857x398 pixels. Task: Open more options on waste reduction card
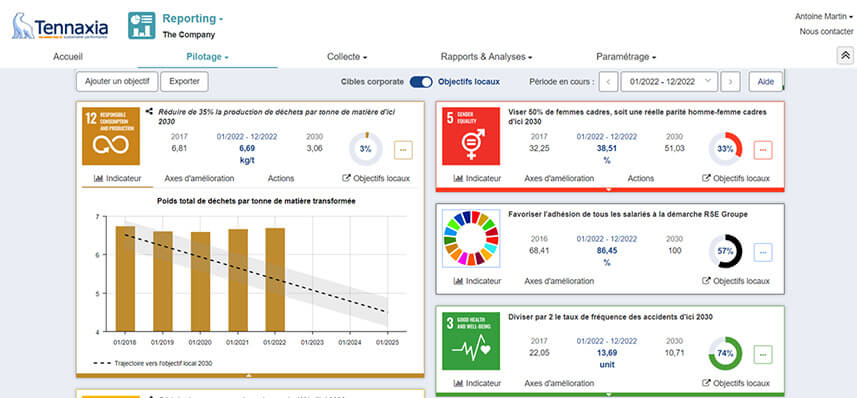click(403, 150)
